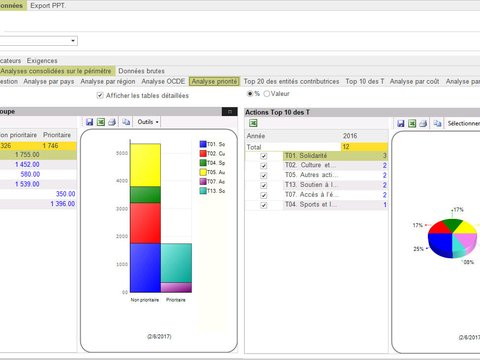Click the yellow T05 legend swatch
480x360 pixels.
(x=203, y=172)
